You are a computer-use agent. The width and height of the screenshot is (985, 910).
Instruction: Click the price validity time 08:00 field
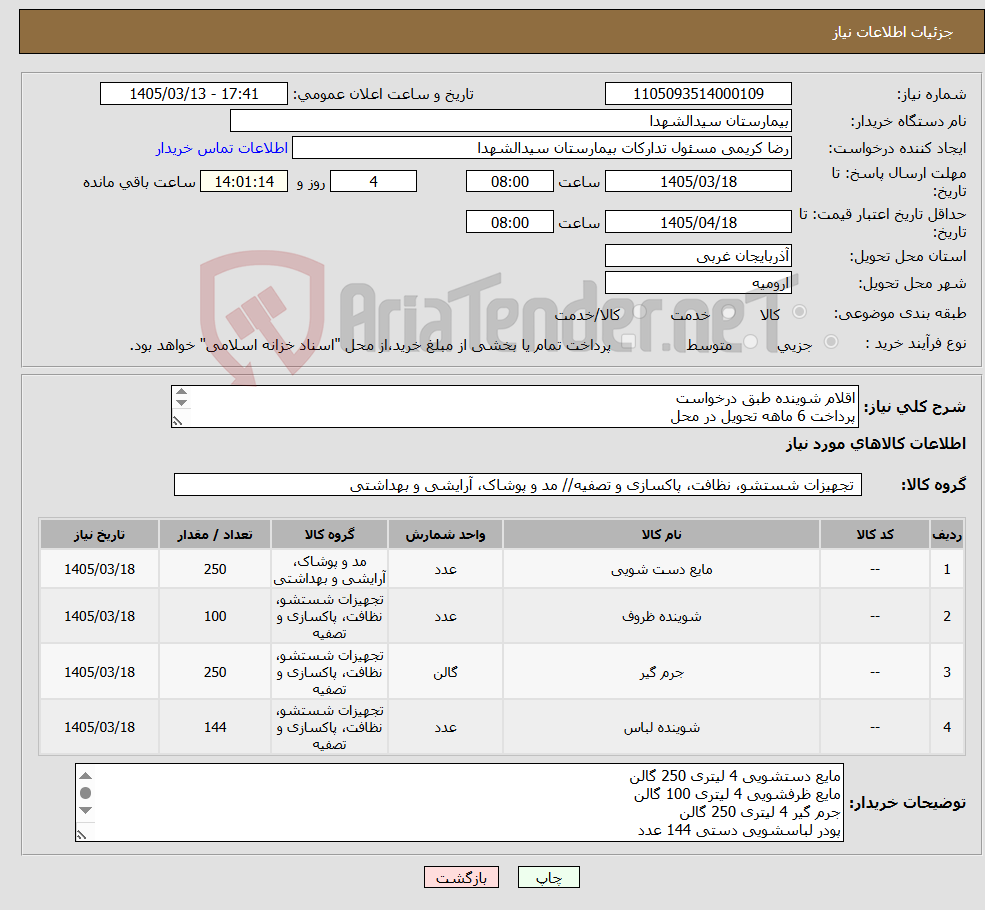point(509,222)
